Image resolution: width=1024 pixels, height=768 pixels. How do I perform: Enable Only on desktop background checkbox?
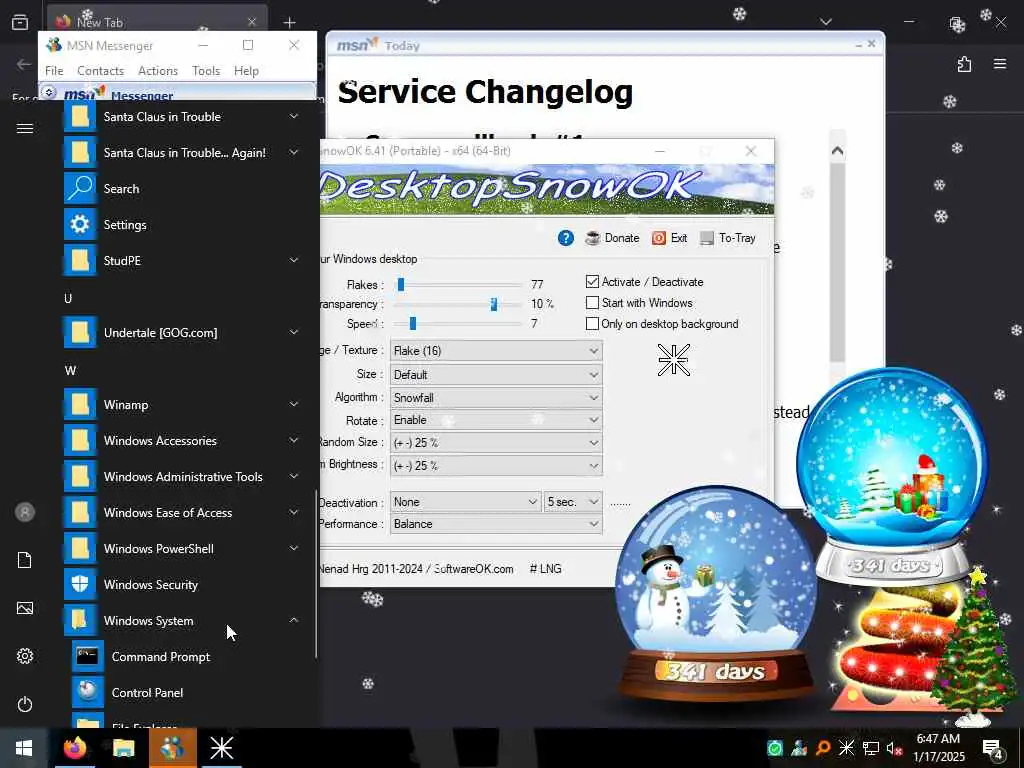coord(592,324)
